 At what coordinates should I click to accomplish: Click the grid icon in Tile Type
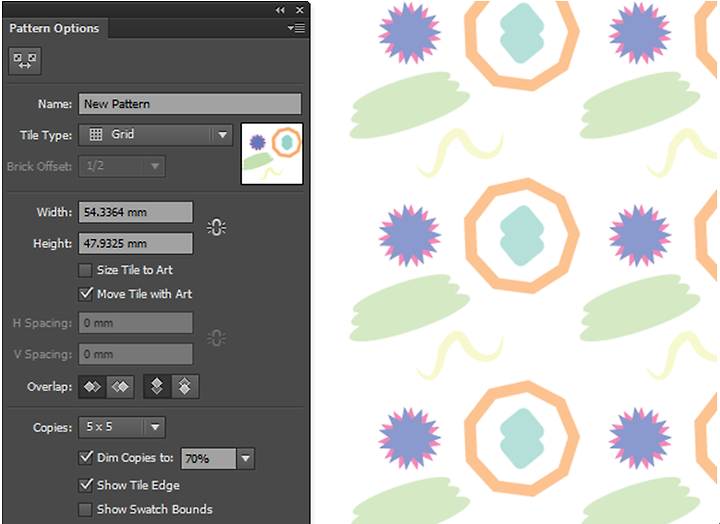[x=96, y=135]
